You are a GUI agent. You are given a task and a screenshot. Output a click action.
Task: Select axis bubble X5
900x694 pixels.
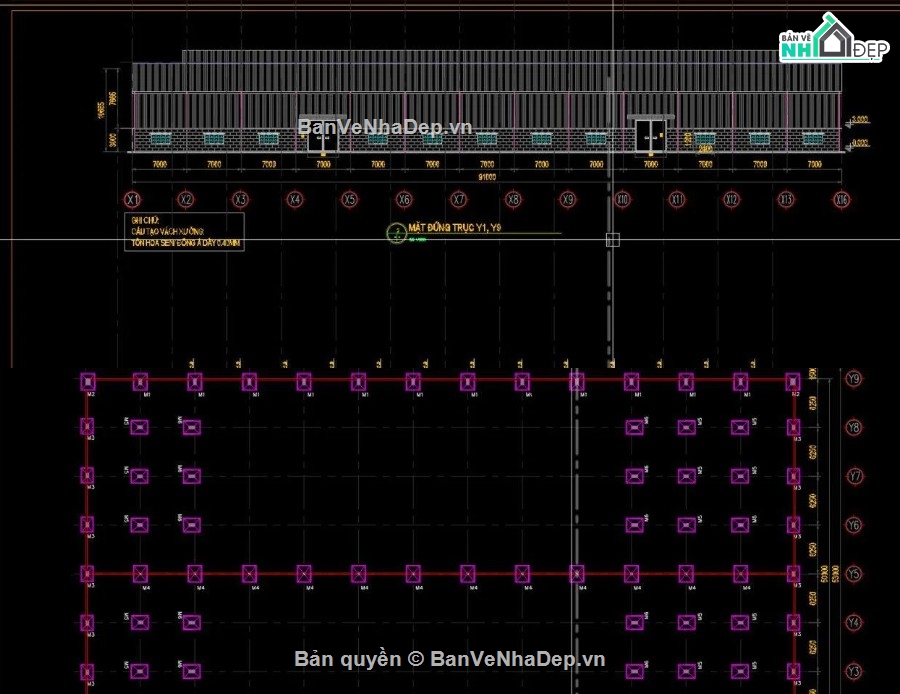pyautogui.click(x=349, y=200)
